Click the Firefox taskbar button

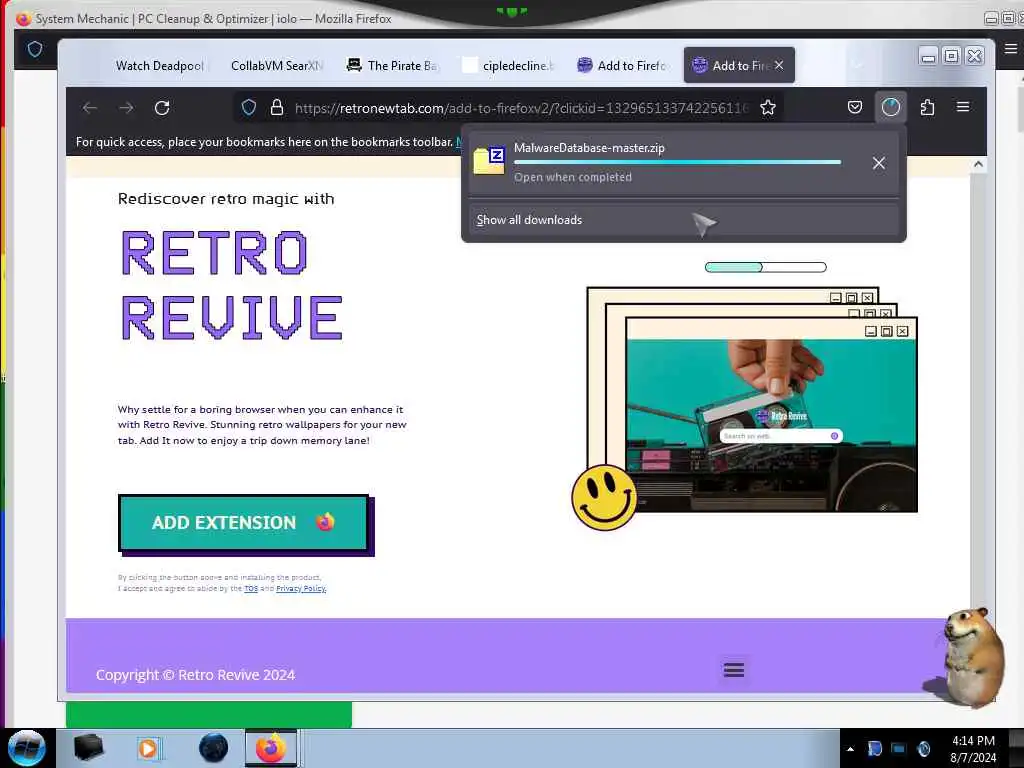click(x=271, y=748)
